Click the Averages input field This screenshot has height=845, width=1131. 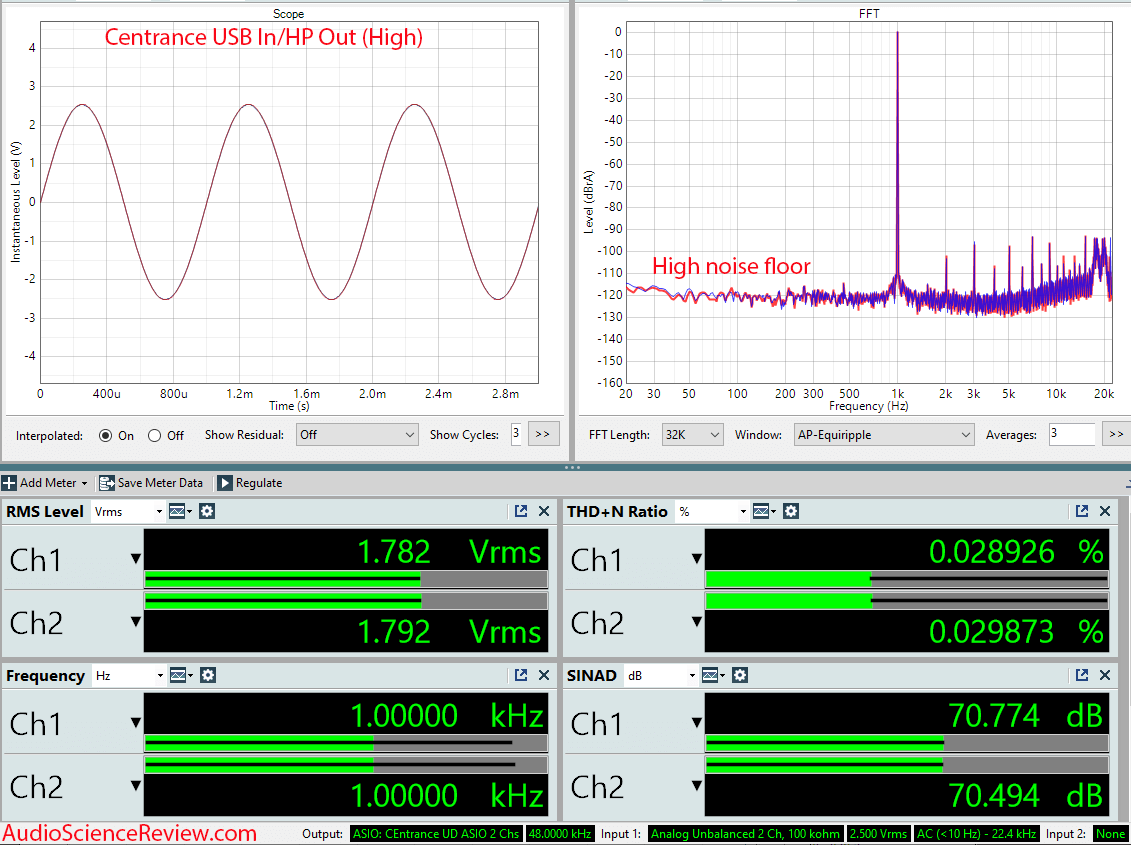[1071, 434]
